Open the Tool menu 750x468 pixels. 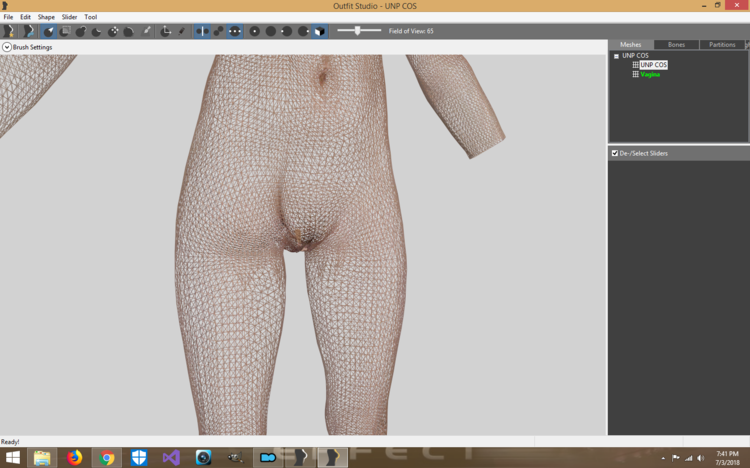pyautogui.click(x=90, y=17)
